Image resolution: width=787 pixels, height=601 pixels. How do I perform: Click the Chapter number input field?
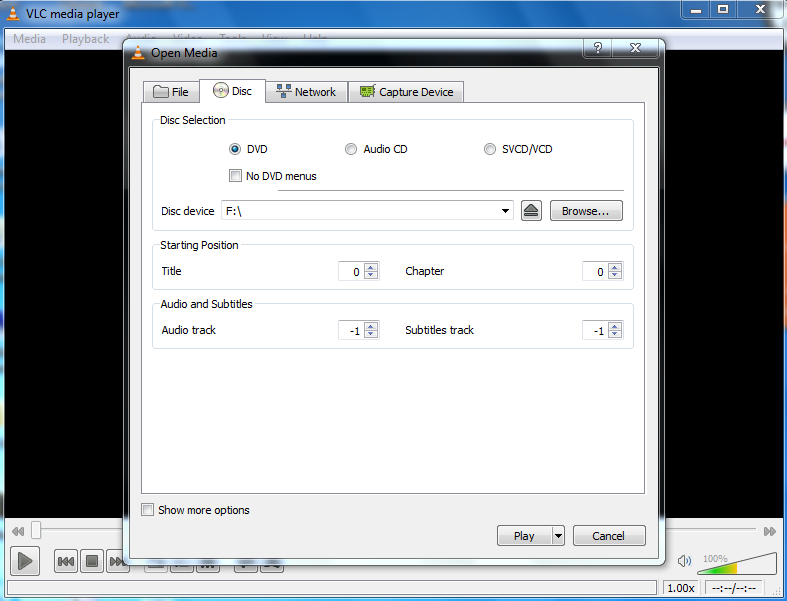click(595, 271)
